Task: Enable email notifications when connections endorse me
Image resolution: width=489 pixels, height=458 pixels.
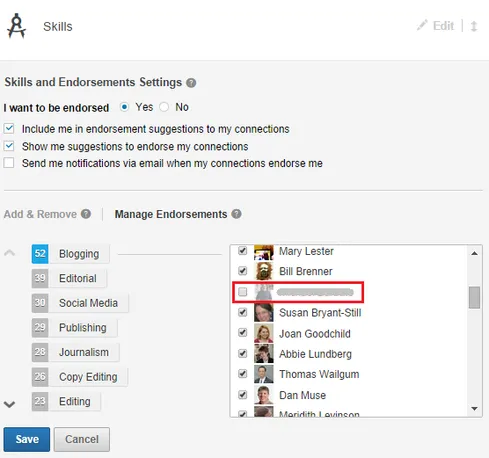Action: (9, 163)
